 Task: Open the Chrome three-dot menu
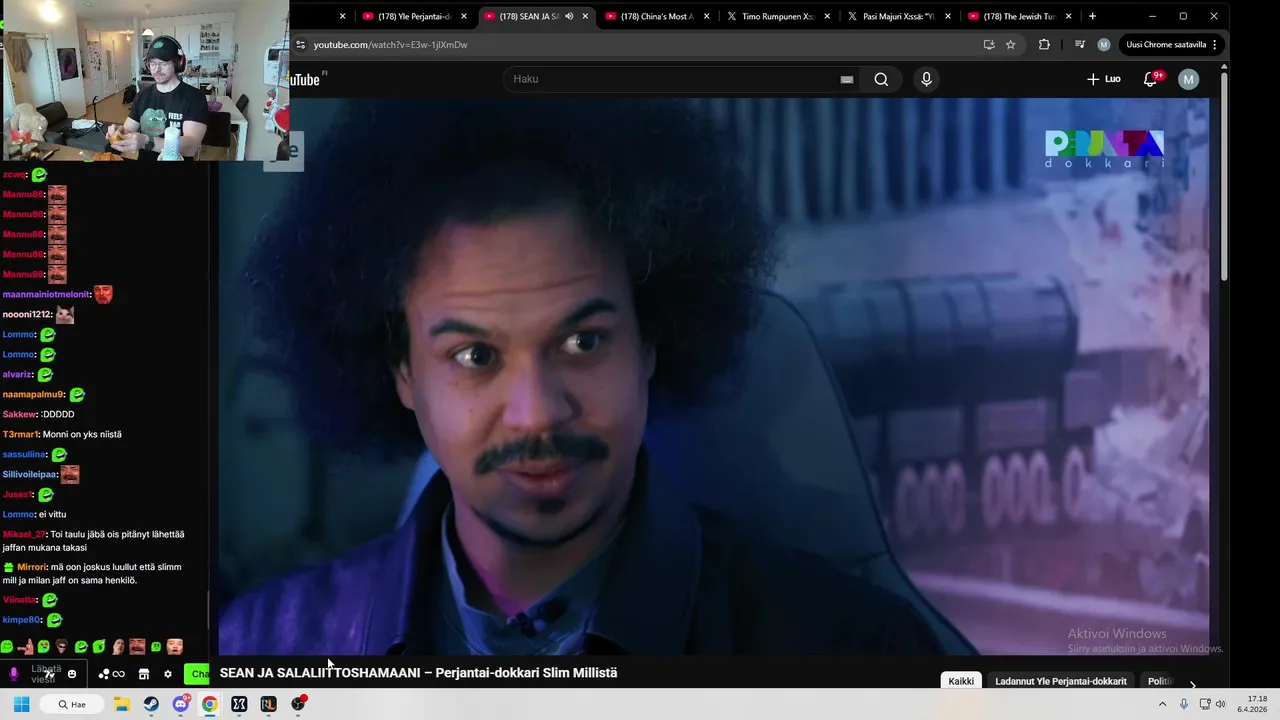(1214, 44)
